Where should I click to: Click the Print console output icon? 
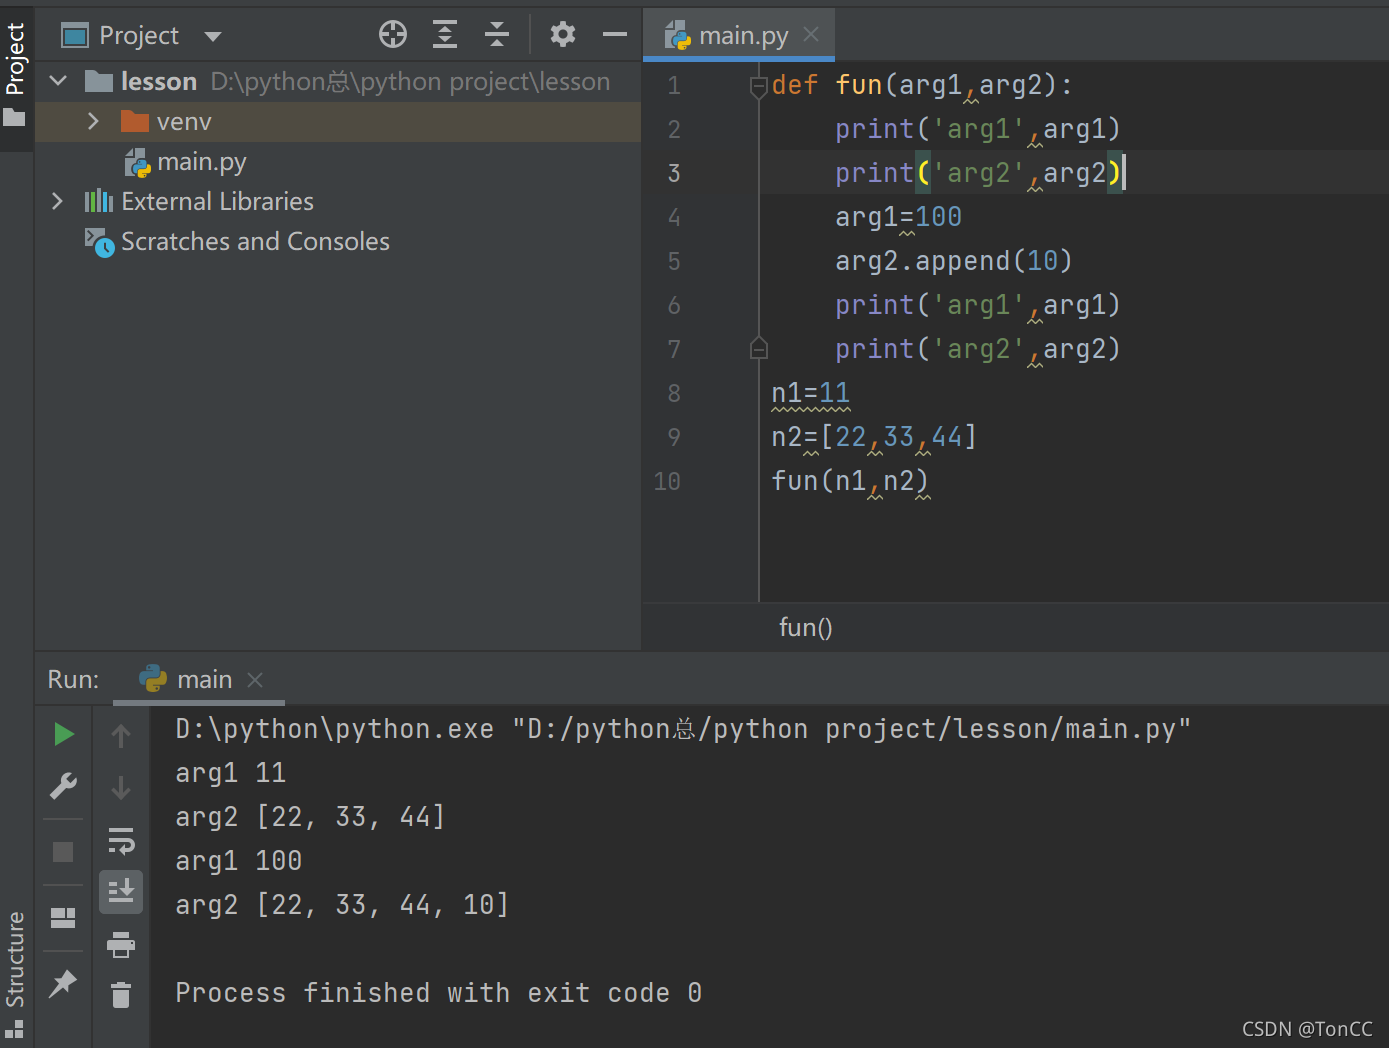click(121, 944)
